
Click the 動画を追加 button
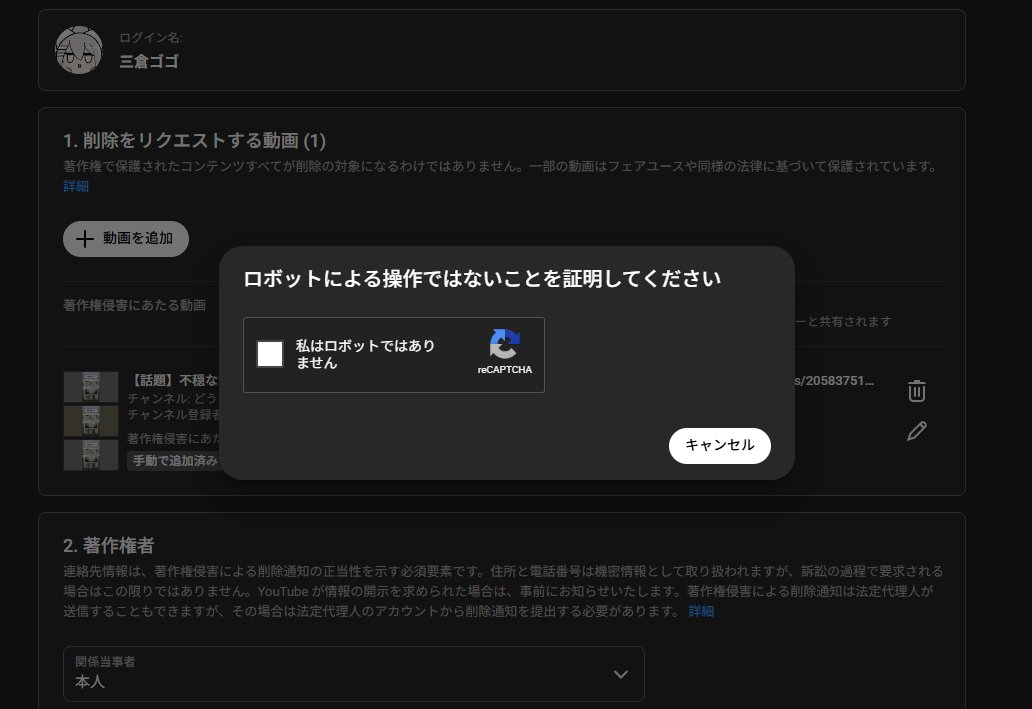click(126, 238)
